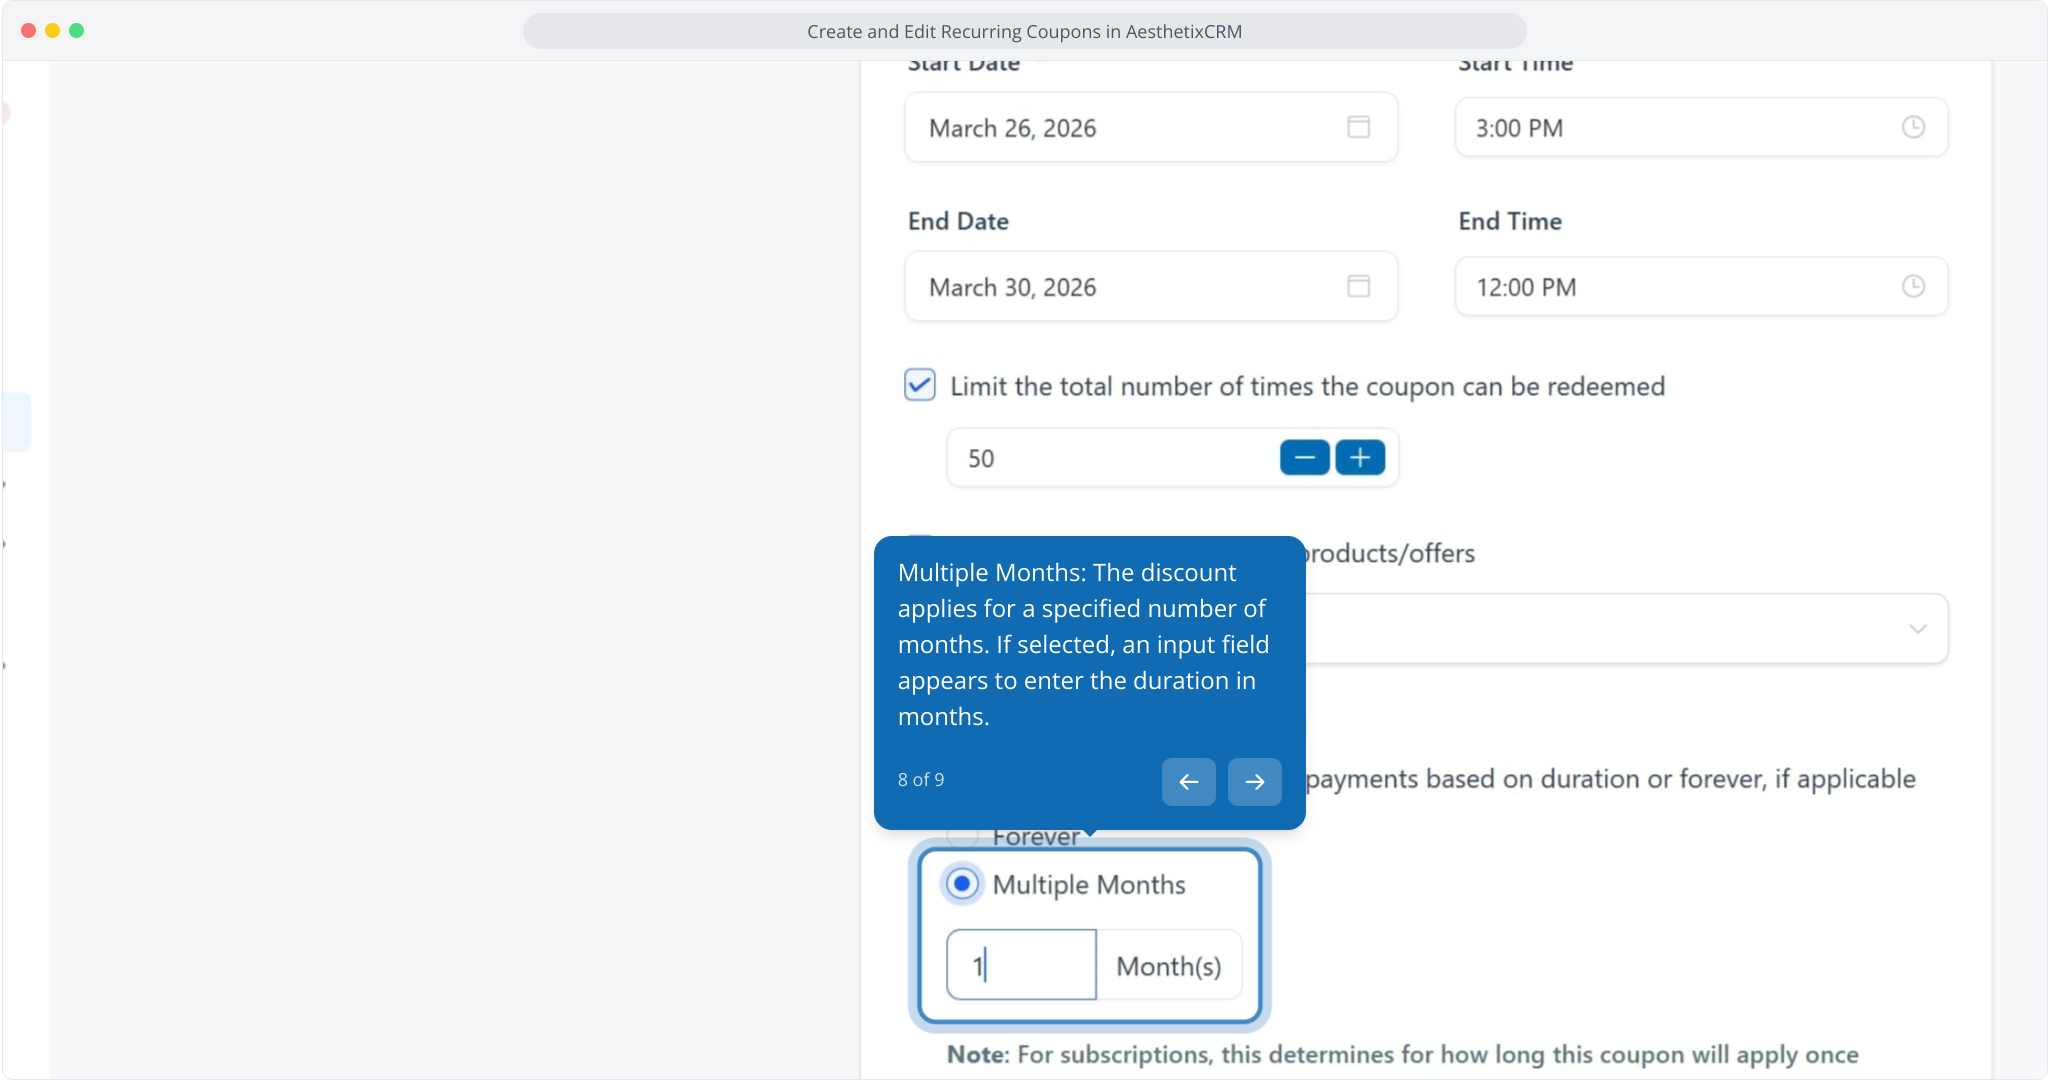
Task: Click the Start Time clock icon
Action: click(1912, 127)
